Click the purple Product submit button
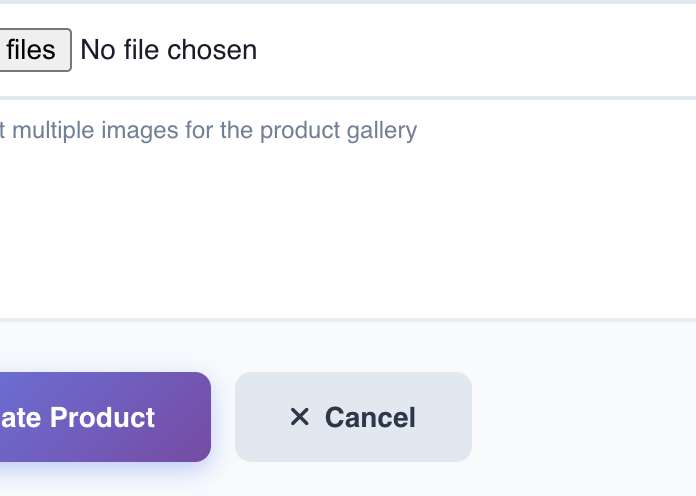This screenshot has height=496, width=696. pyautogui.click(x=100, y=417)
